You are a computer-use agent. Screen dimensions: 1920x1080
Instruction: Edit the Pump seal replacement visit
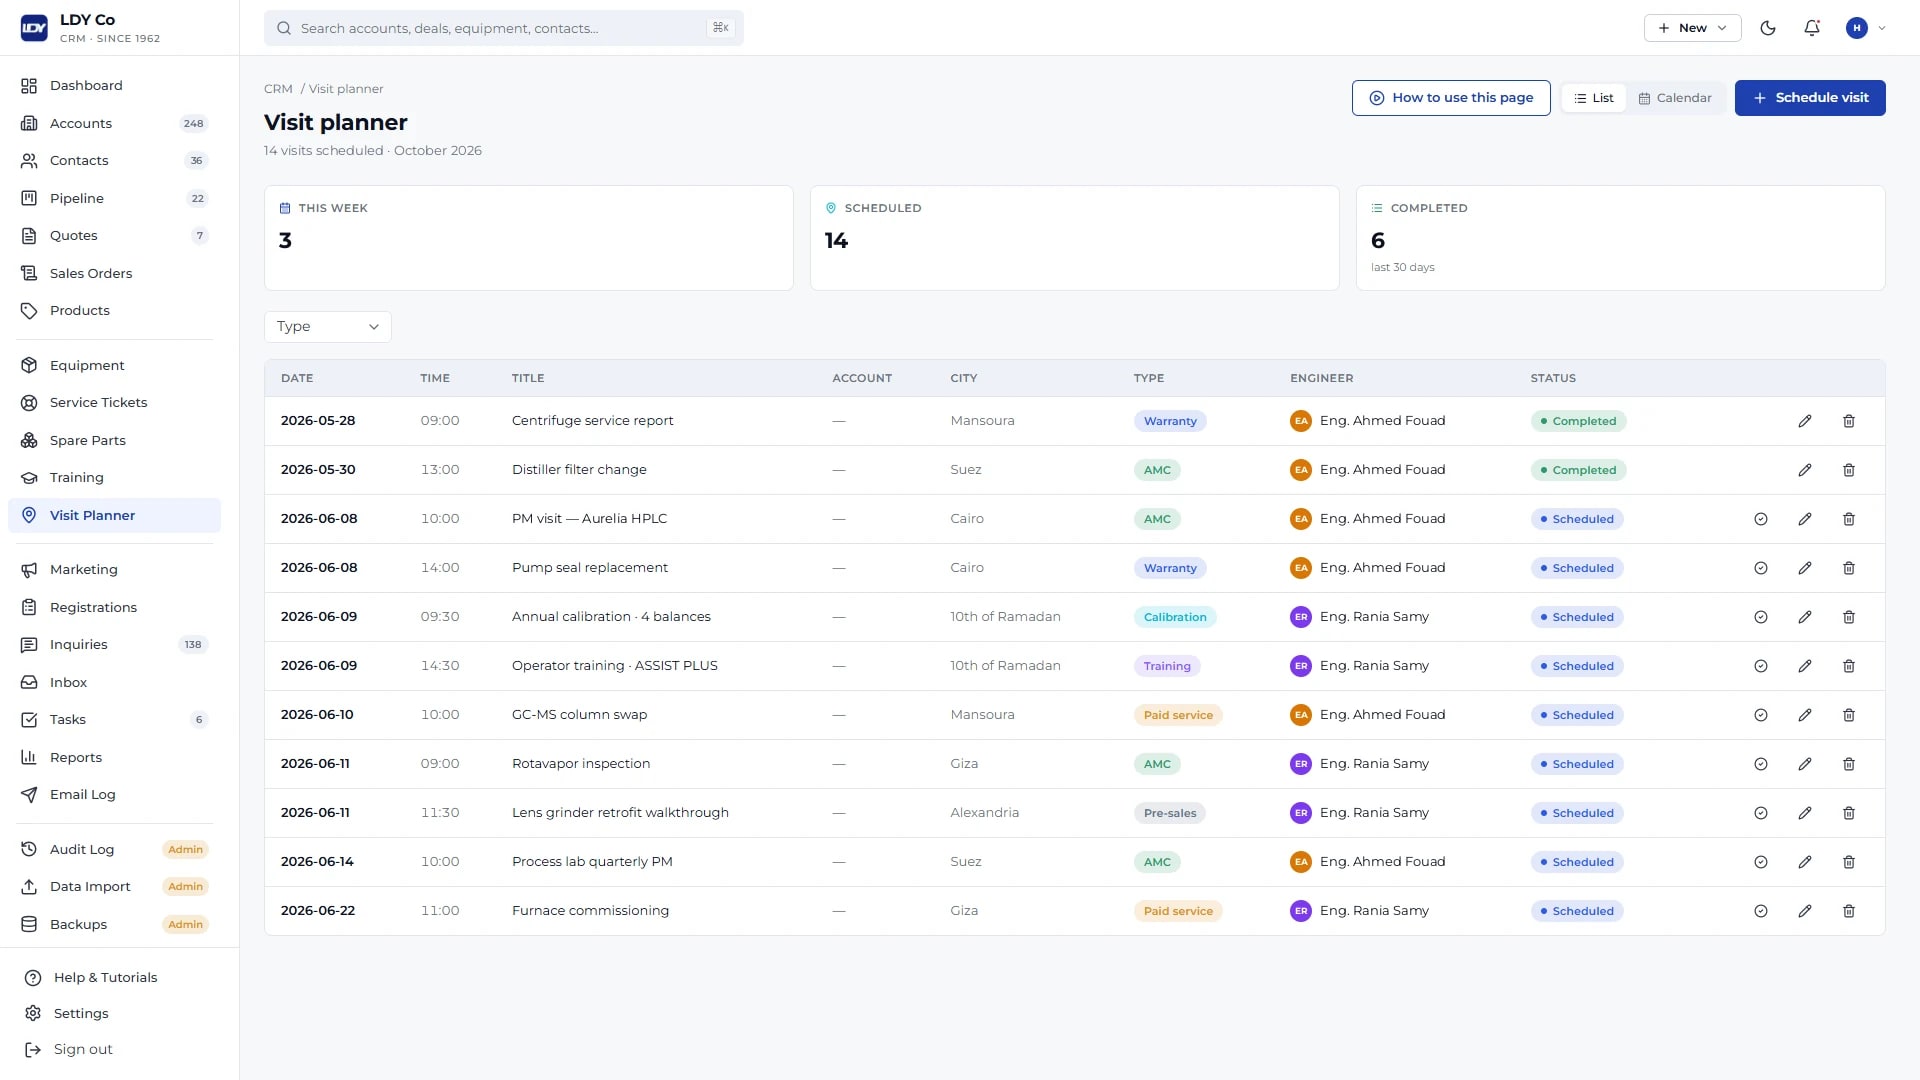[x=1805, y=568]
